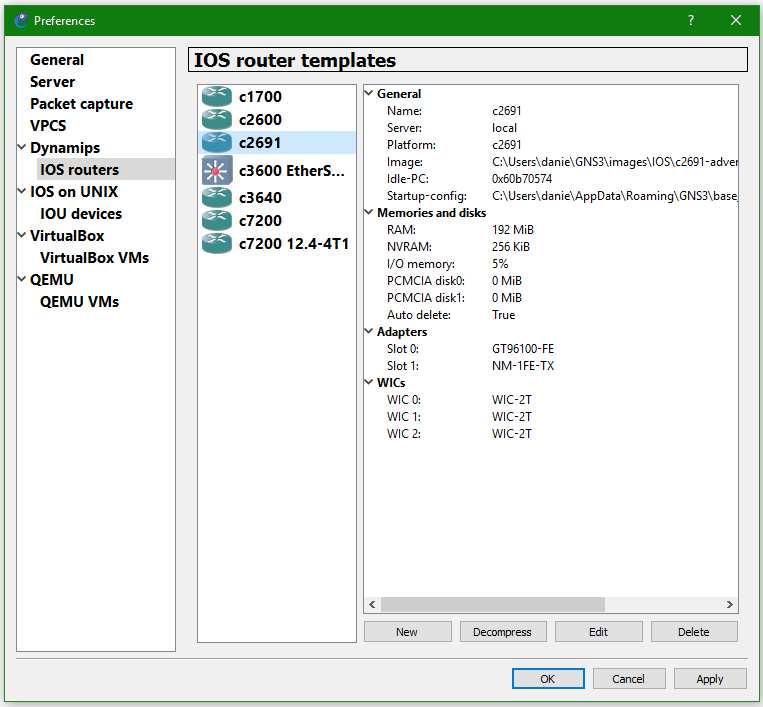Open the VPCS preferences page

click(48, 126)
